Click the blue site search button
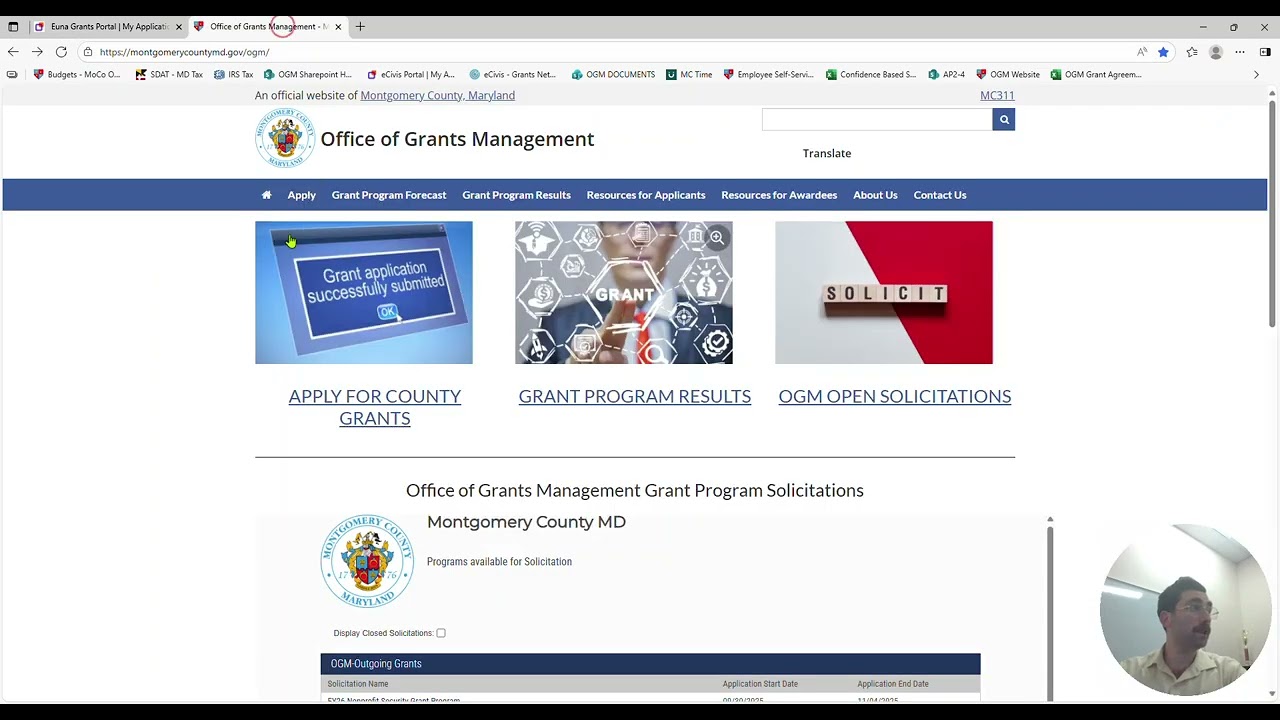 (x=1004, y=120)
